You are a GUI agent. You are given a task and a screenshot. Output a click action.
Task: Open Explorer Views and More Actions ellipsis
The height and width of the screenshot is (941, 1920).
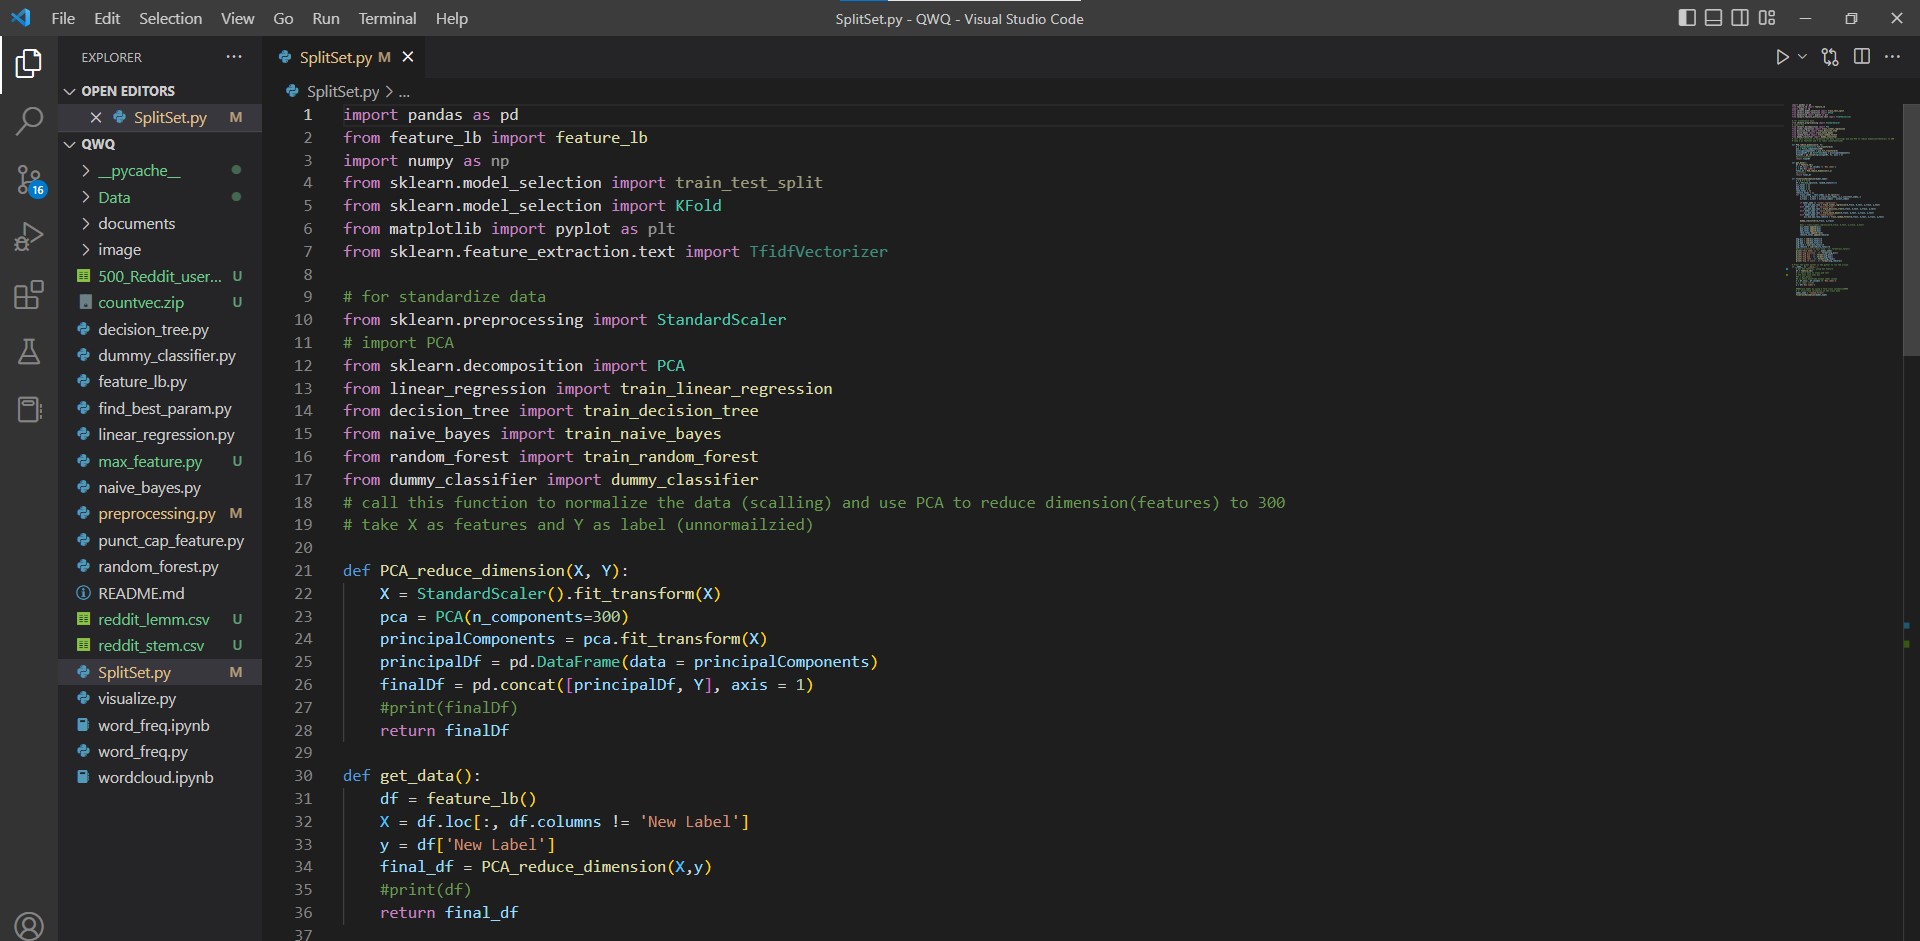(x=234, y=57)
